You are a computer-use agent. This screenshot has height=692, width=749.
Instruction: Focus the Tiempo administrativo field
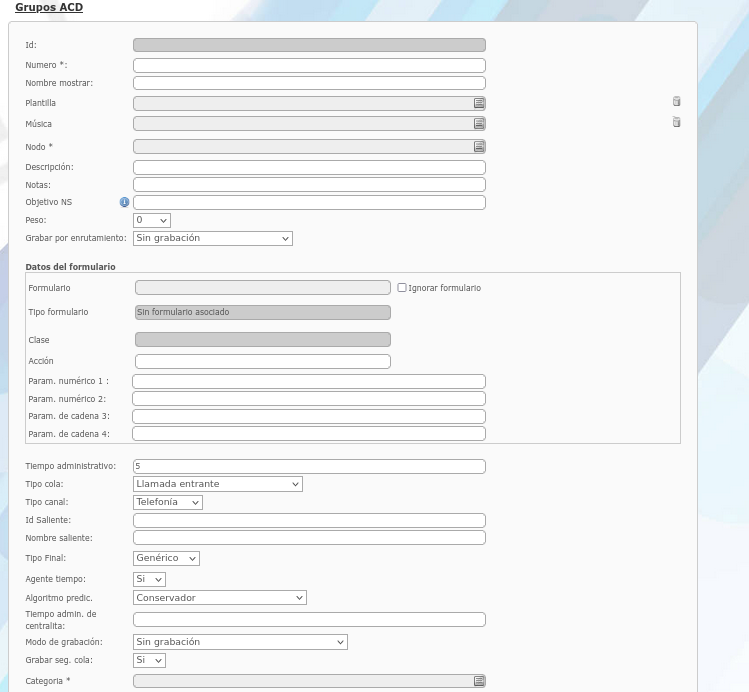[309, 467]
